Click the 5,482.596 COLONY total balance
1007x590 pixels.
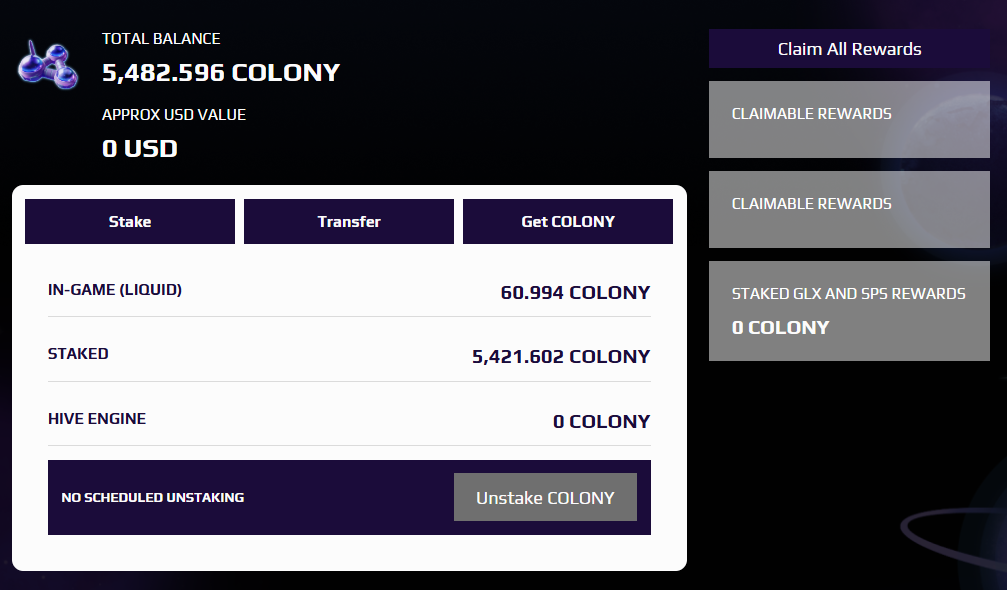pyautogui.click(x=221, y=73)
